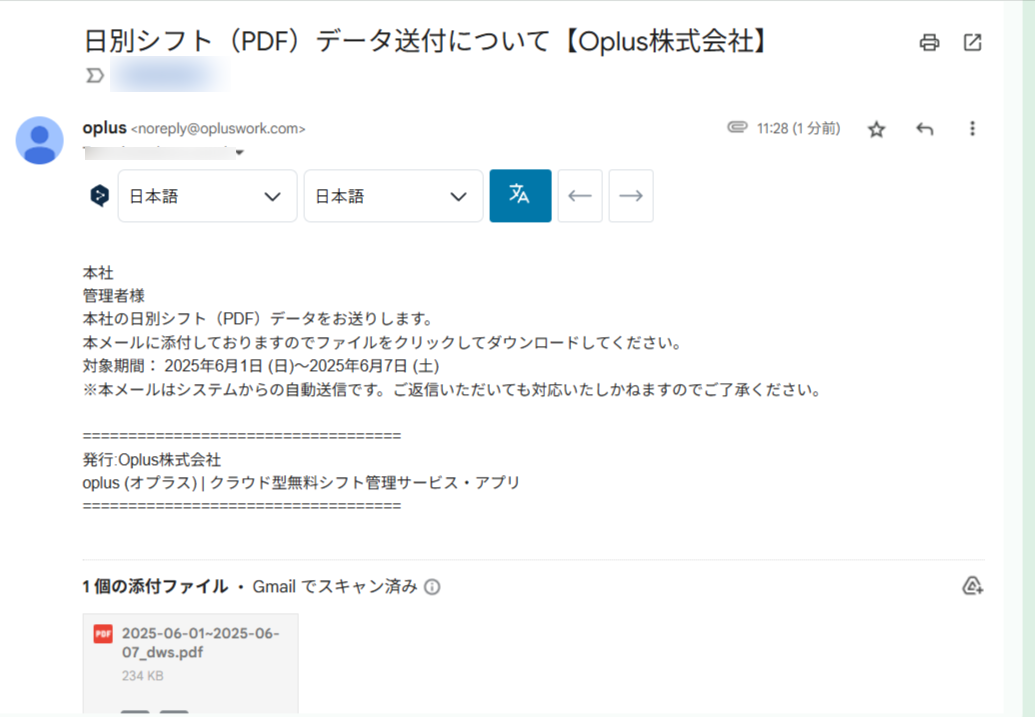
Task: Toggle the importance marker under the subject
Action: click(x=95, y=75)
